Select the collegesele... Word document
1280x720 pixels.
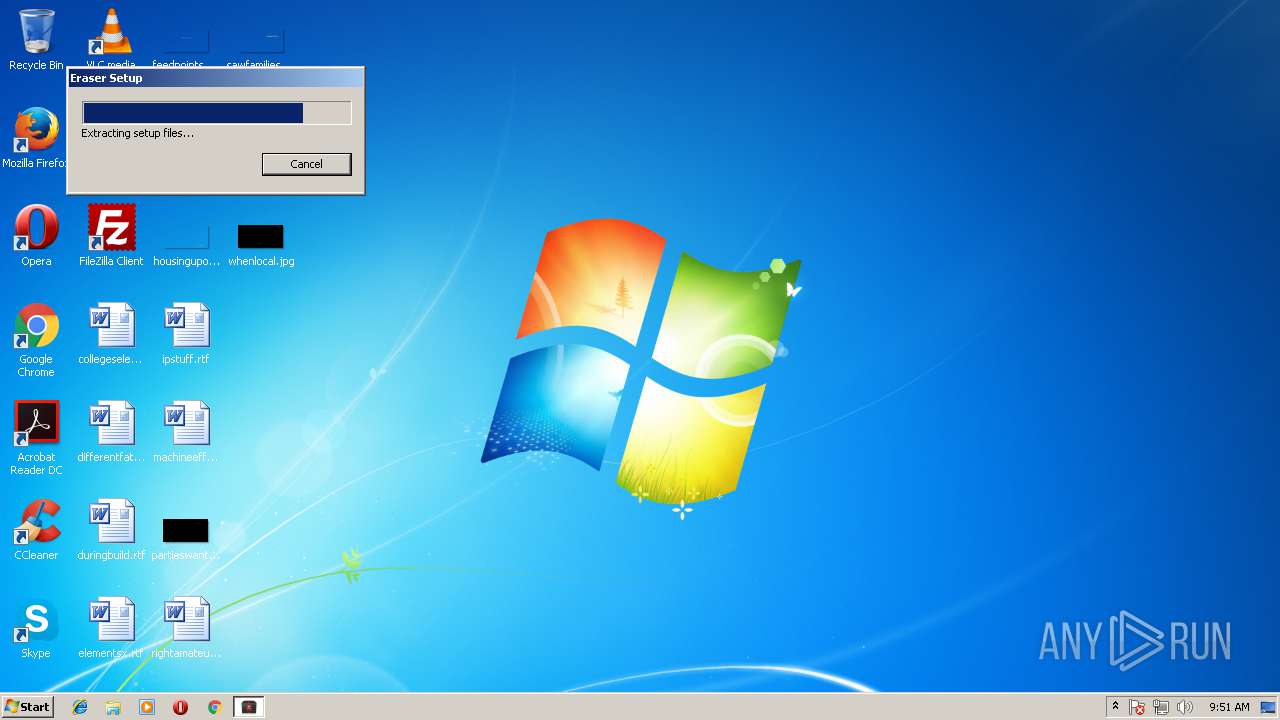(111, 334)
